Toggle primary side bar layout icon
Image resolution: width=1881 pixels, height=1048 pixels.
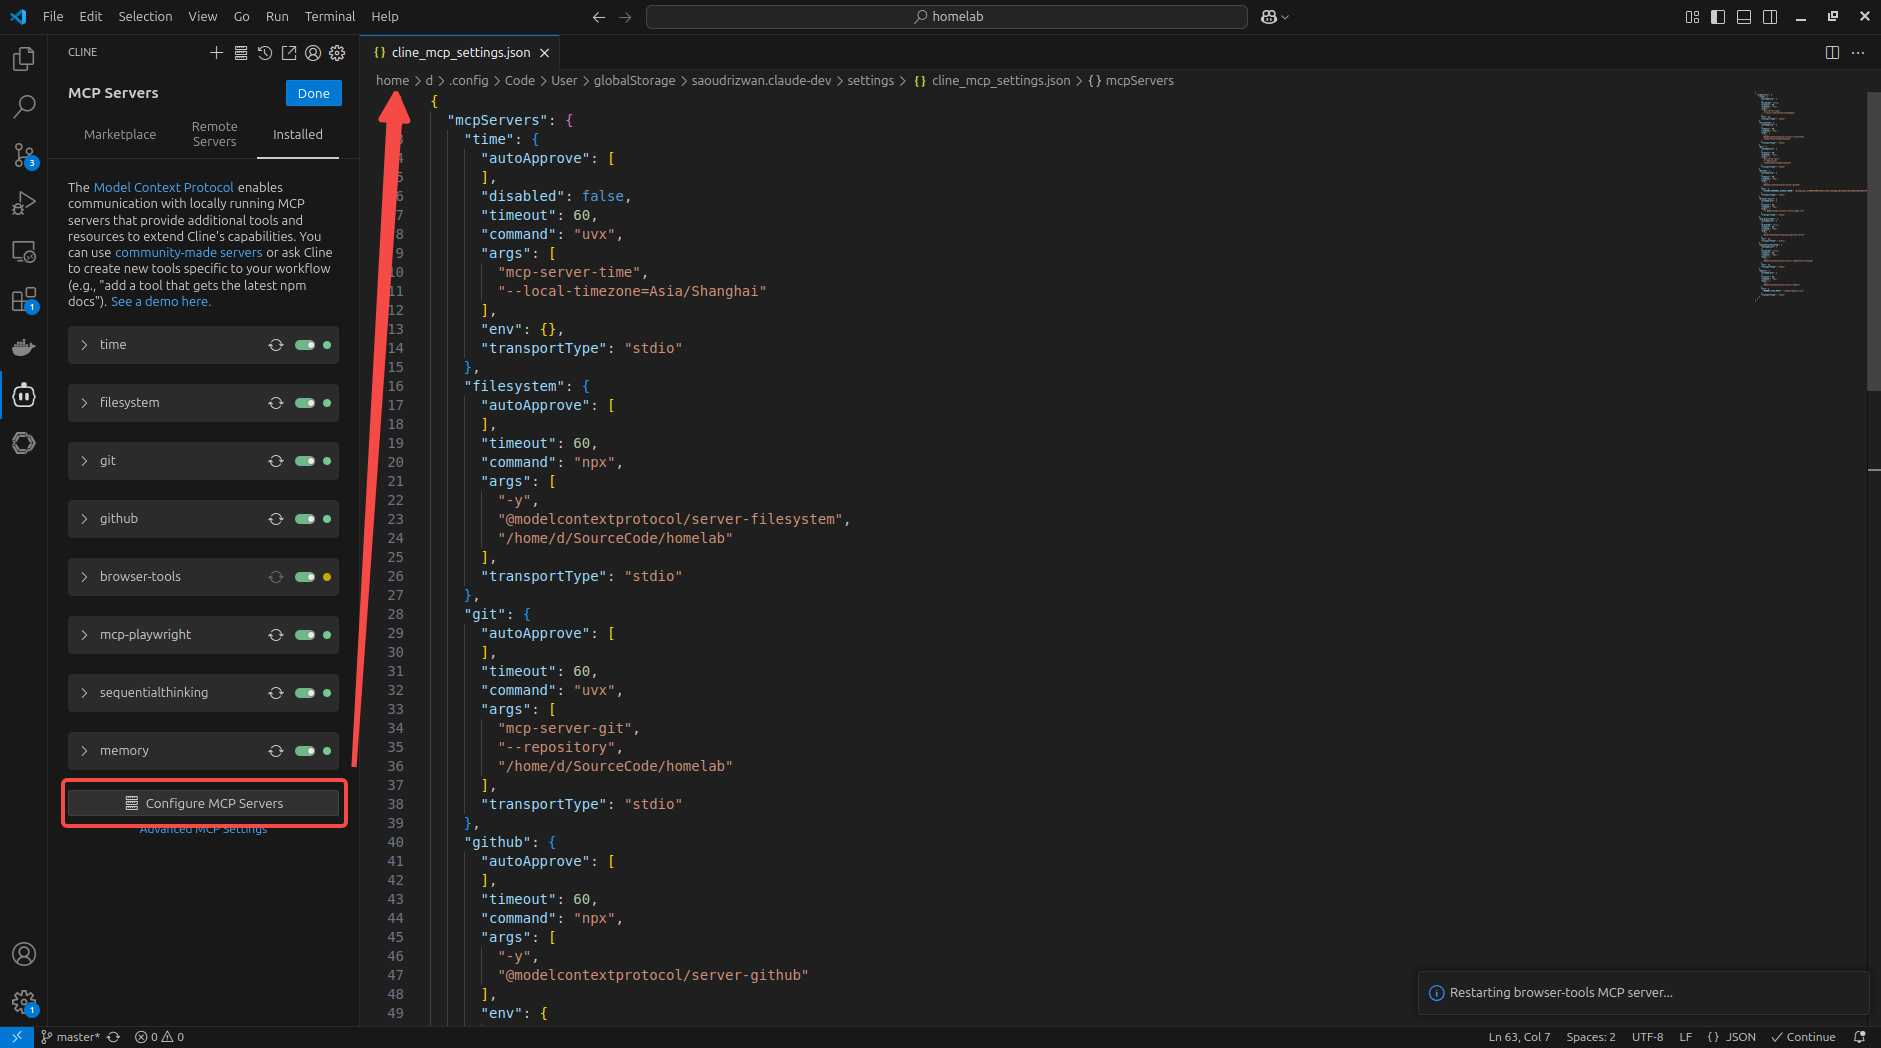point(1718,17)
